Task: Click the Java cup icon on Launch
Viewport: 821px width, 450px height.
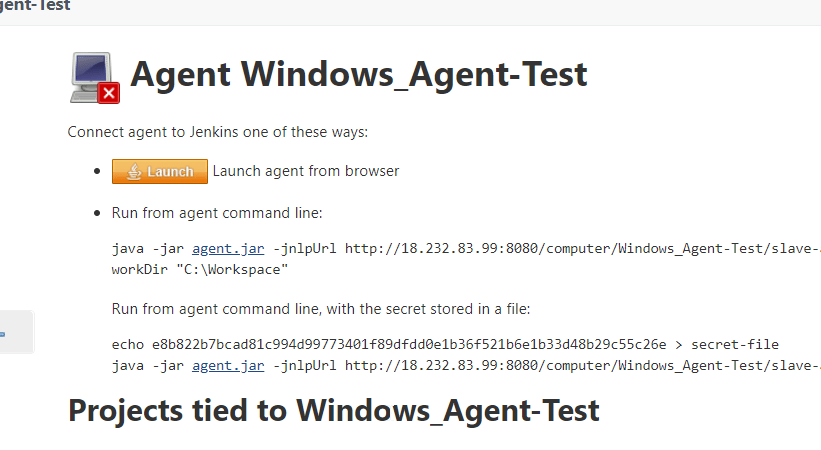Action: tap(134, 171)
